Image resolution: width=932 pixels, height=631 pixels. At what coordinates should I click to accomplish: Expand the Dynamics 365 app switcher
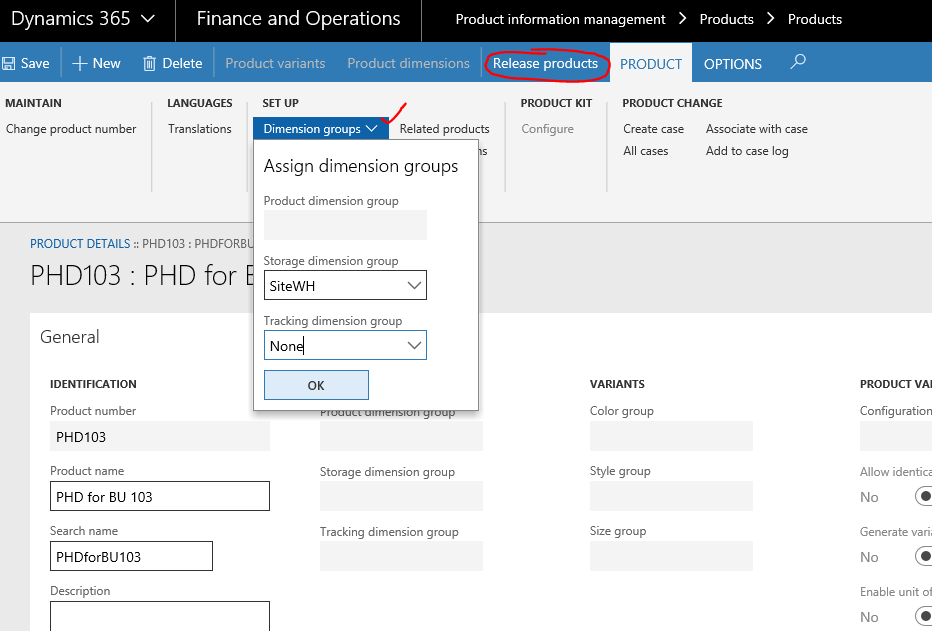click(83, 19)
